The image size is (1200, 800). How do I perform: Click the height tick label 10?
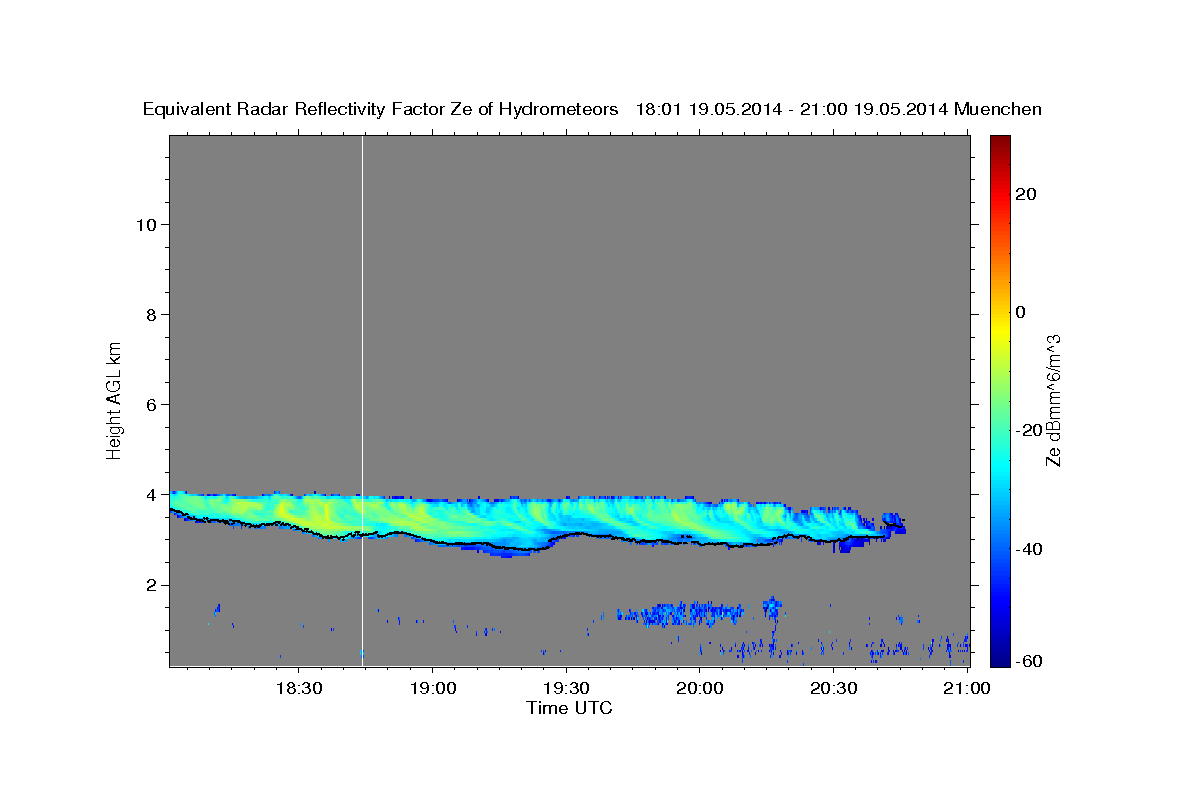point(146,224)
